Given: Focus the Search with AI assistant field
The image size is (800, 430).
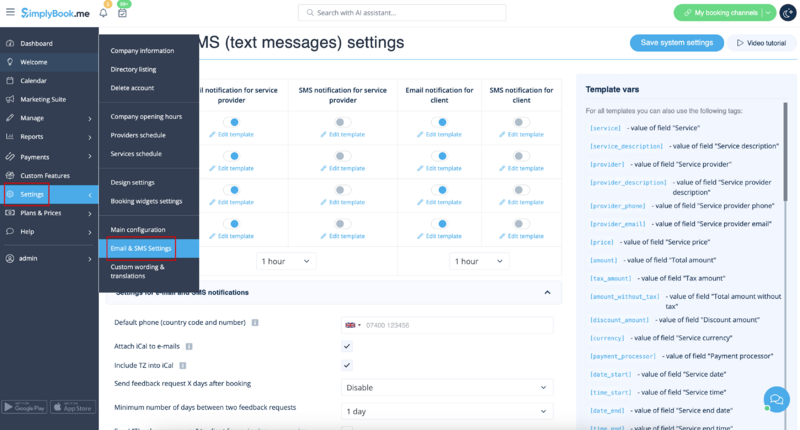Looking at the screenshot, I should [x=402, y=13].
